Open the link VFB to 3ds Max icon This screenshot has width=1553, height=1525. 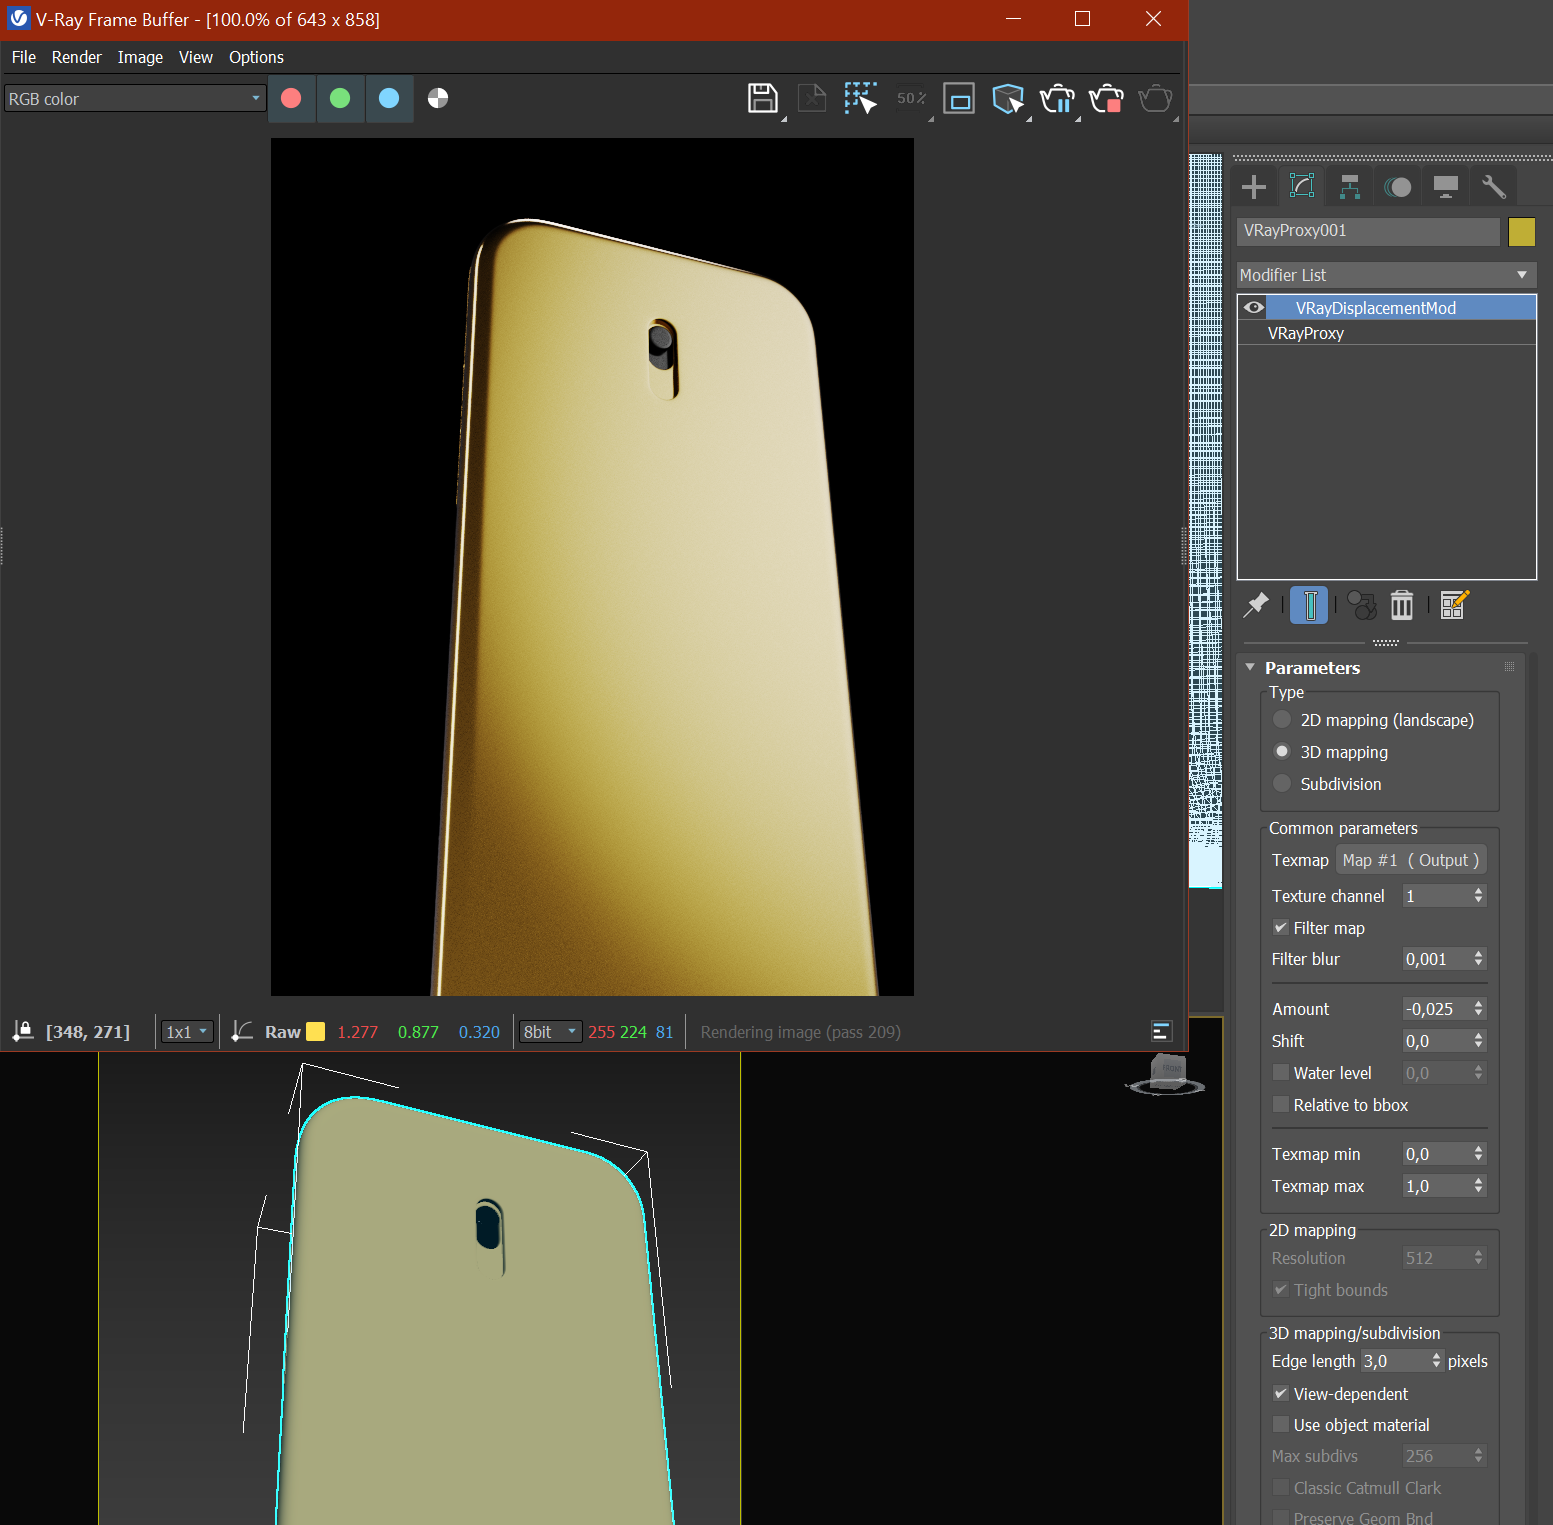(x=1008, y=98)
